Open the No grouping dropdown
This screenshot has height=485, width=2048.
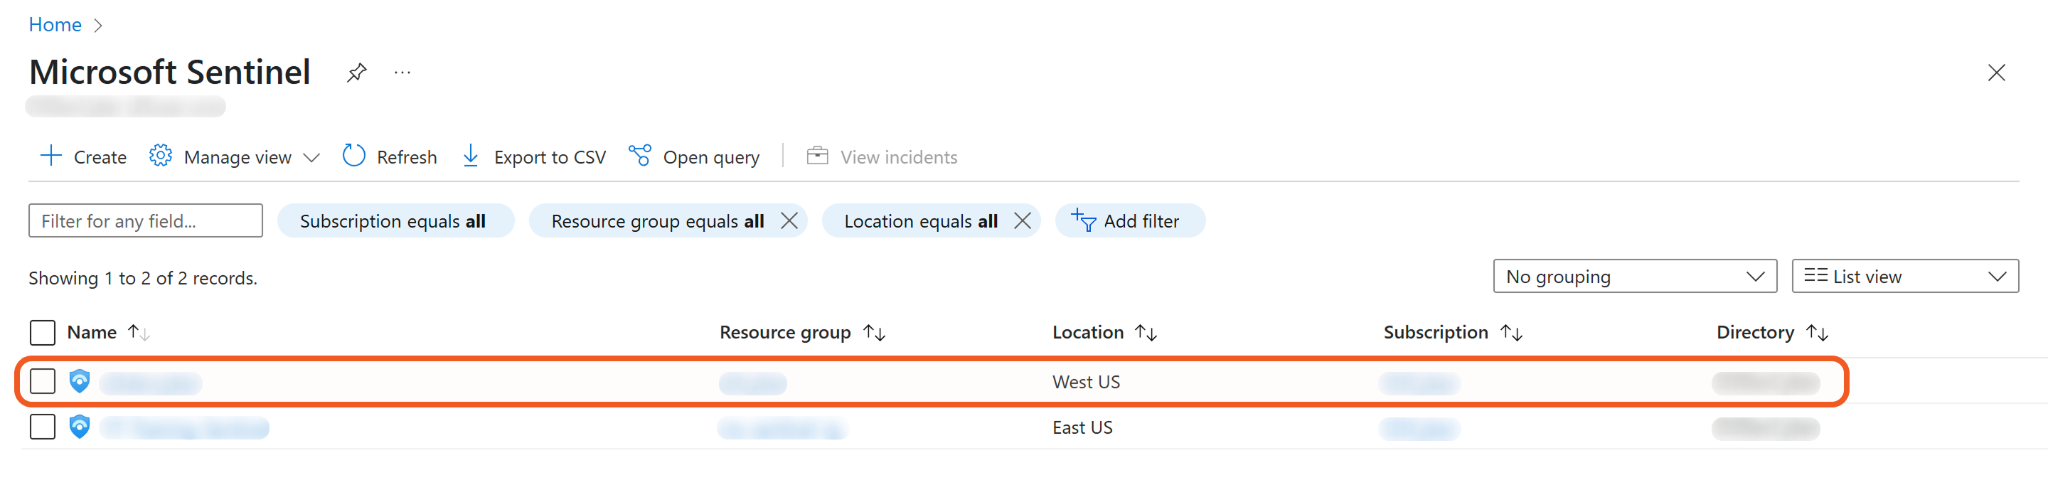click(1634, 277)
